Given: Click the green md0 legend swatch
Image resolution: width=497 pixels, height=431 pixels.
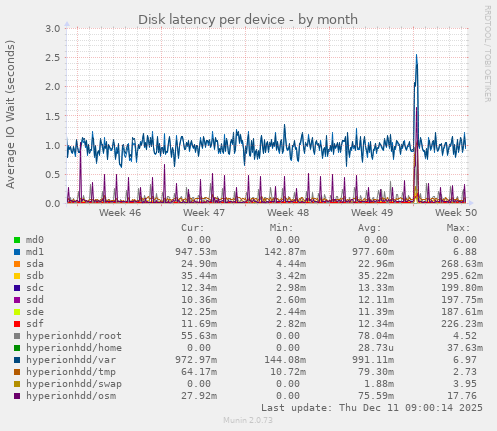Looking at the screenshot, I should pos(17,240).
